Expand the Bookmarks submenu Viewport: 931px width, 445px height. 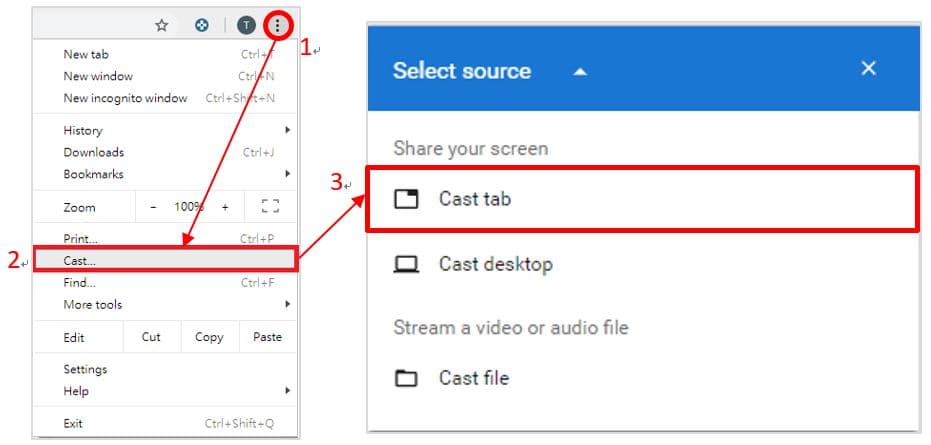pyautogui.click(x=165, y=174)
